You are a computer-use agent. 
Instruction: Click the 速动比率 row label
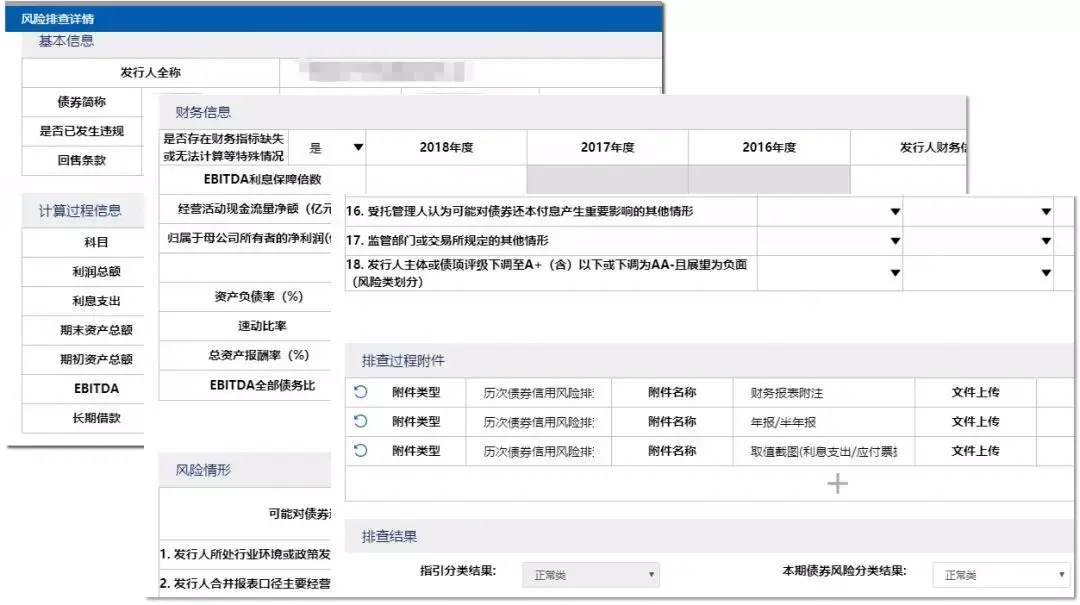point(262,326)
